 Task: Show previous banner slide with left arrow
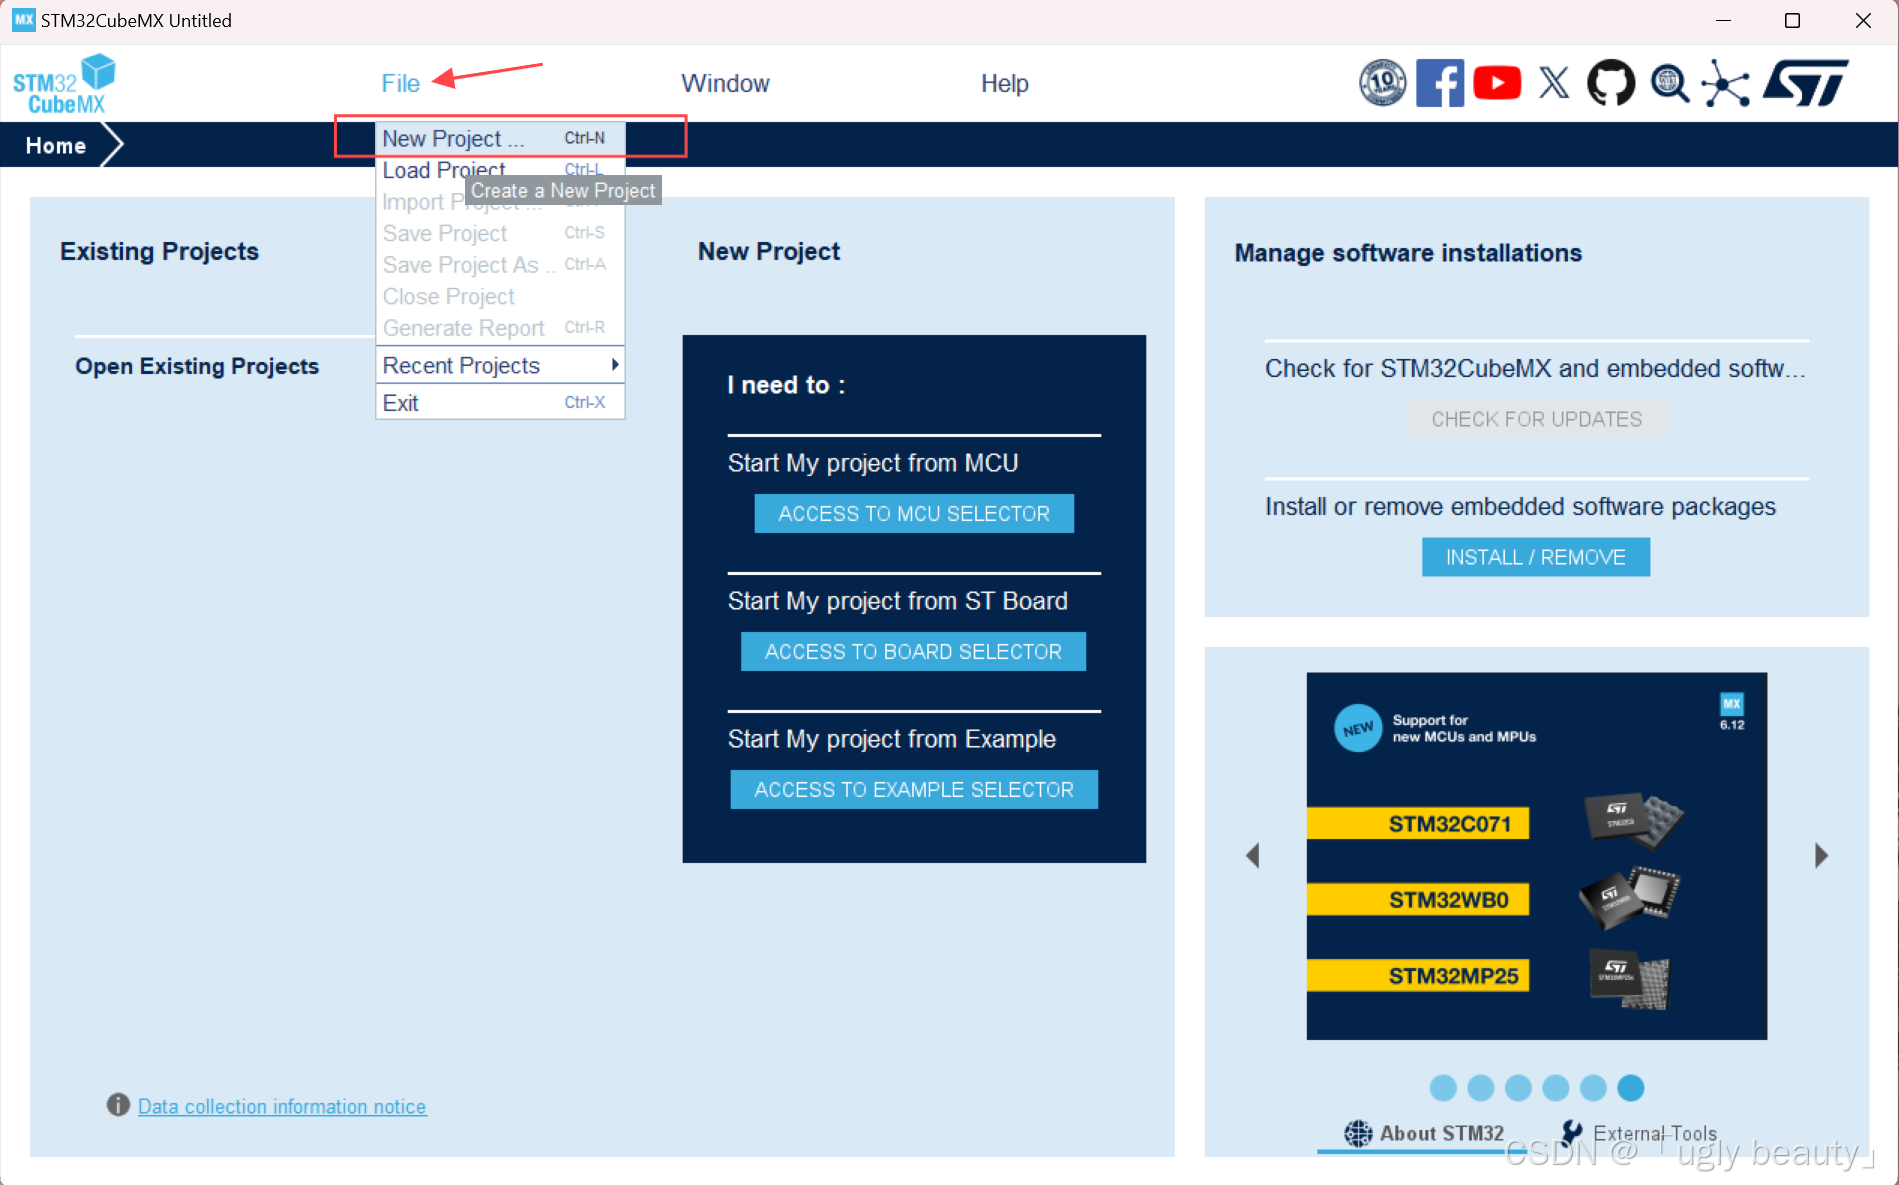(1252, 855)
